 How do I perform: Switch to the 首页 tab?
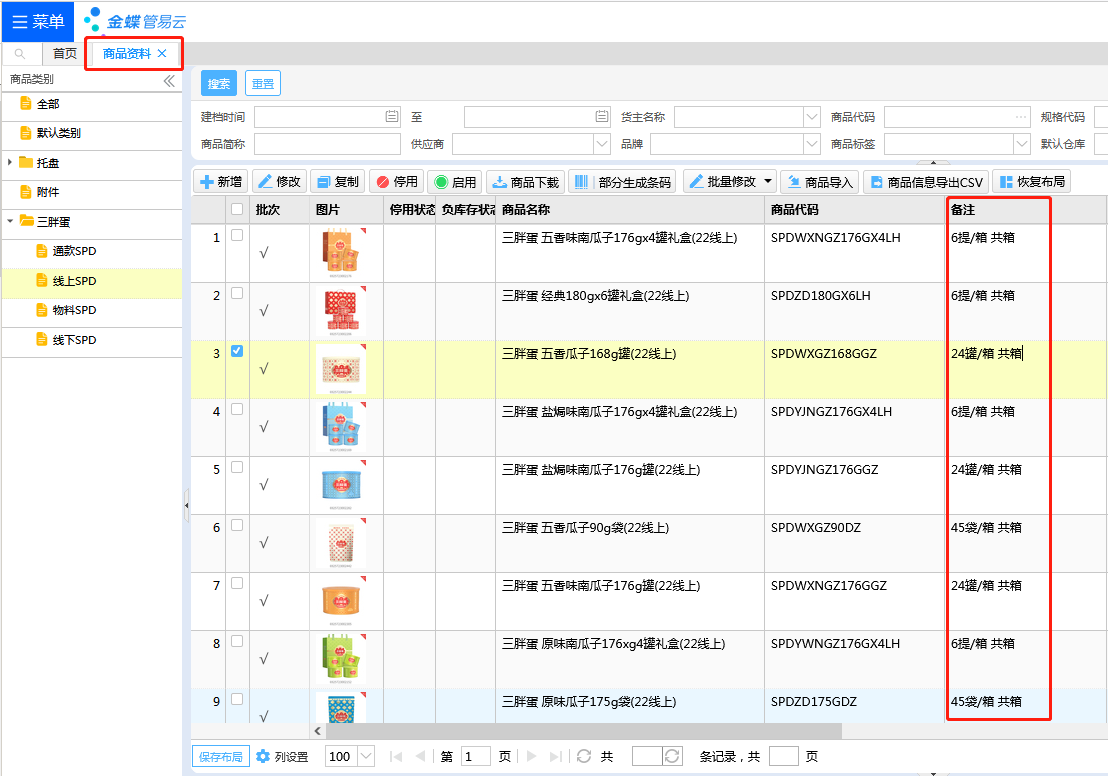point(64,54)
